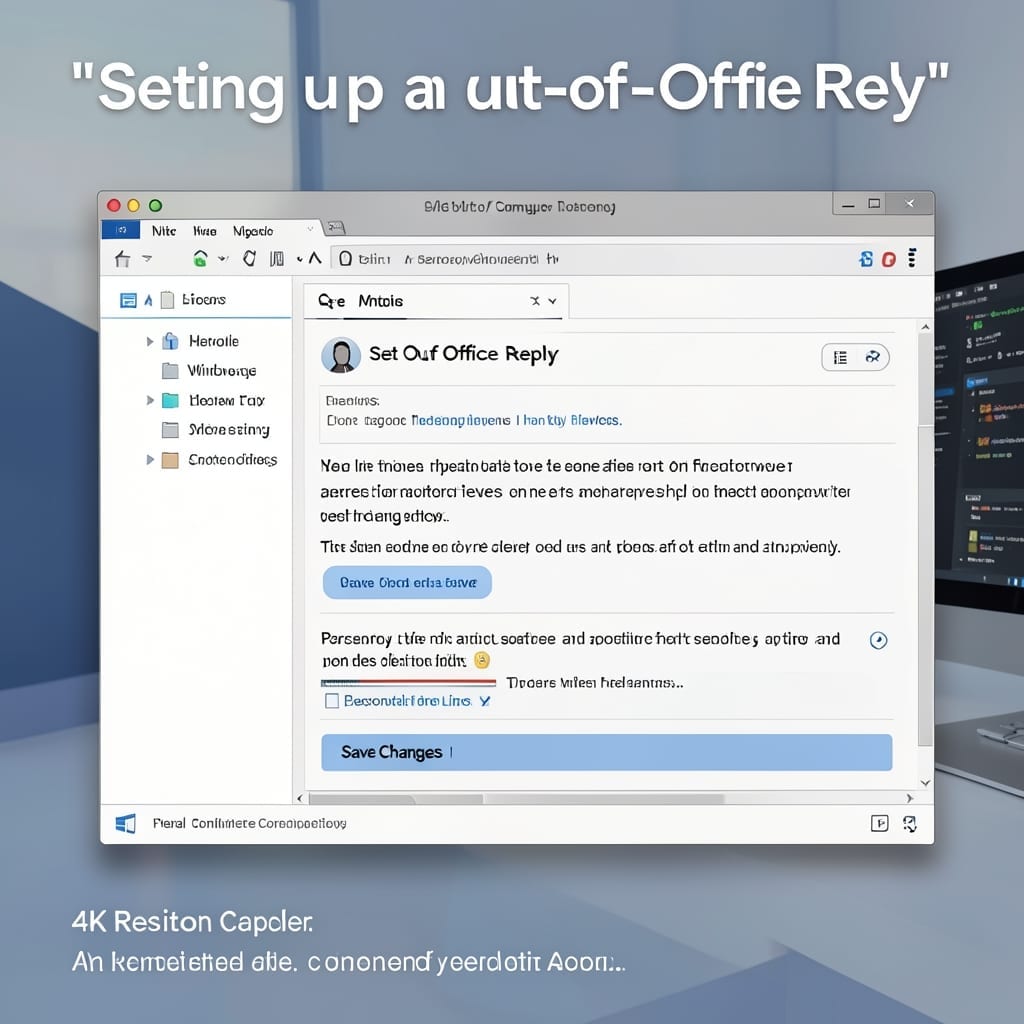Open the Mipaoio menu
The width and height of the screenshot is (1024, 1024).
point(253,231)
